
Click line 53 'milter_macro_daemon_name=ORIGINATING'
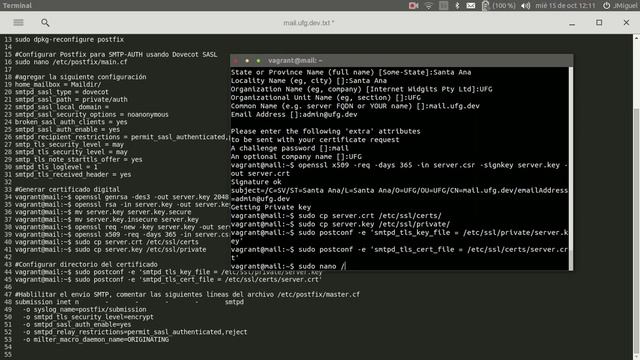click(96, 340)
